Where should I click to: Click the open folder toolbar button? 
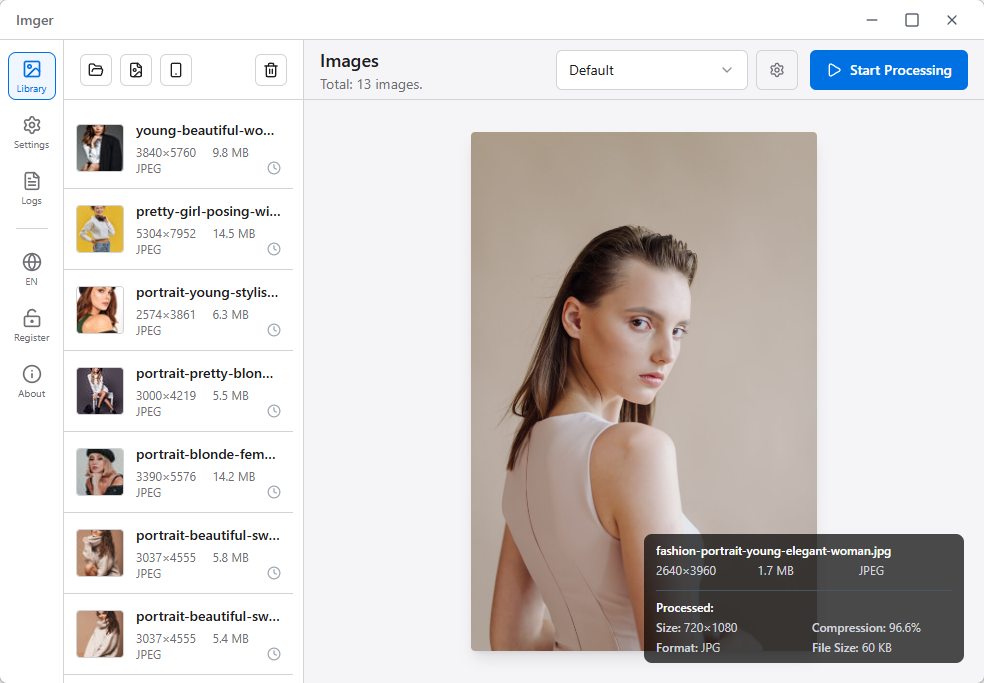tap(96, 70)
